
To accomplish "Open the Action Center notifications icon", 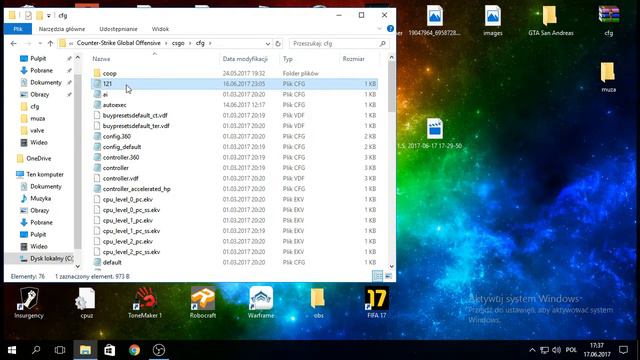I will pos(623,350).
